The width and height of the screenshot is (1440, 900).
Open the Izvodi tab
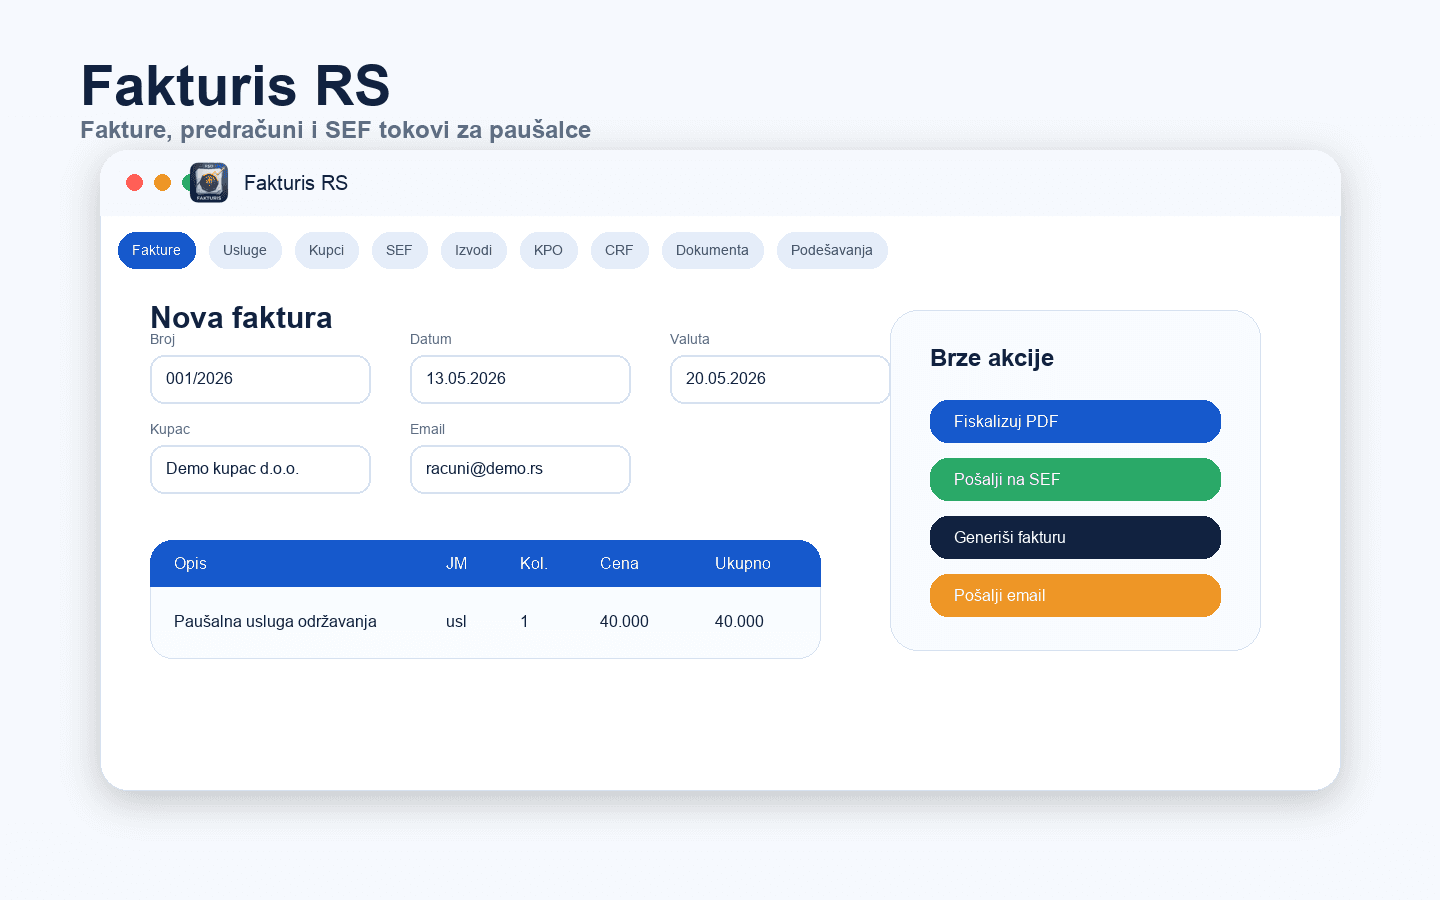(474, 250)
